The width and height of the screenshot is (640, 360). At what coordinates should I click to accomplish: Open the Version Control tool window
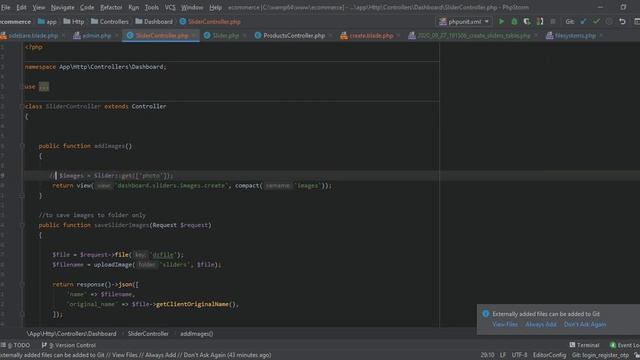click(x=69, y=345)
